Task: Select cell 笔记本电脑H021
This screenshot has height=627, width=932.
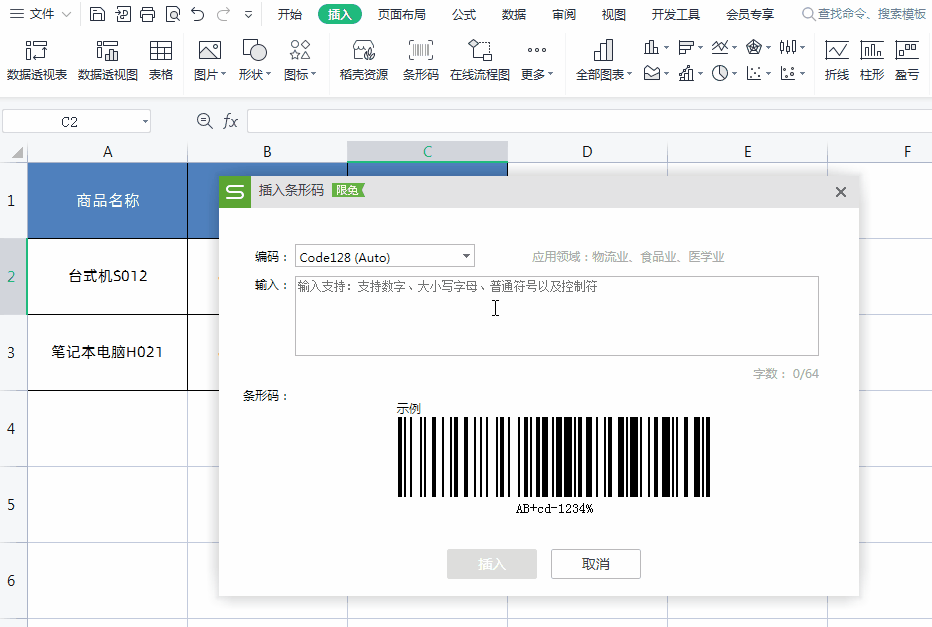Action: (108, 352)
